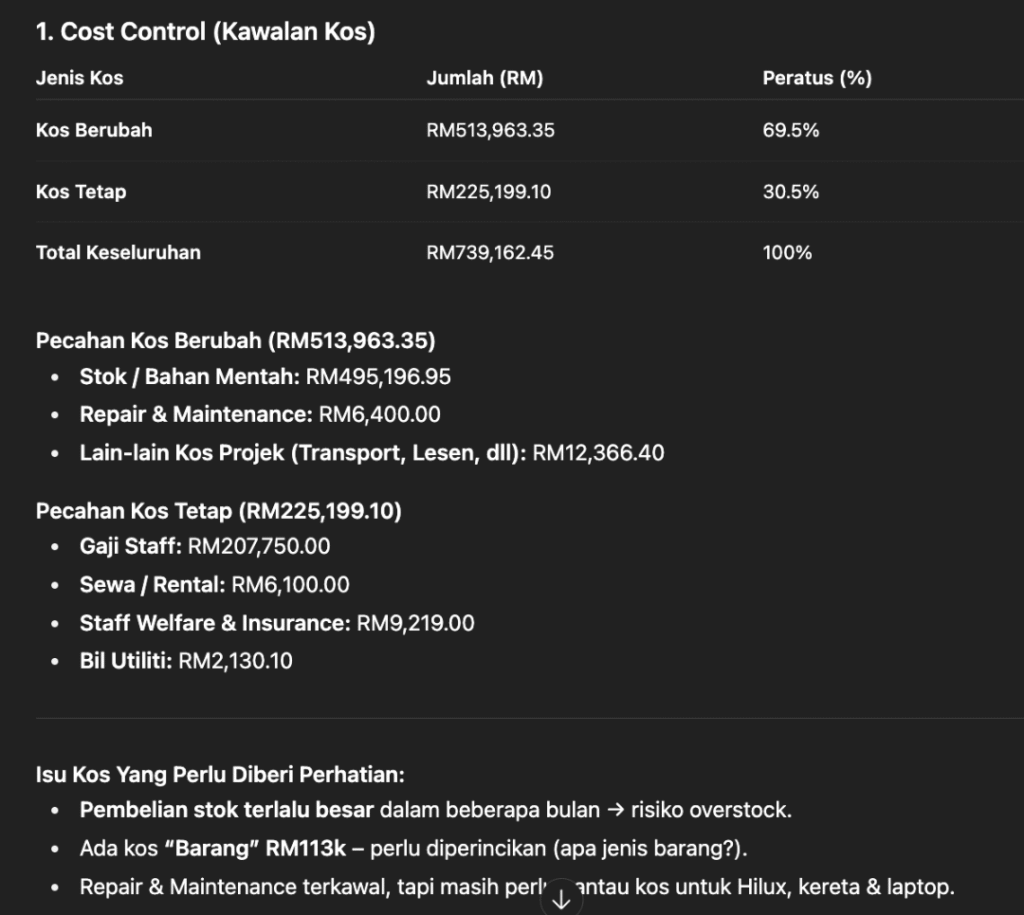Click the "Pecahan Kos Berubah" subheading
1024x915 pixels.
click(x=235, y=341)
